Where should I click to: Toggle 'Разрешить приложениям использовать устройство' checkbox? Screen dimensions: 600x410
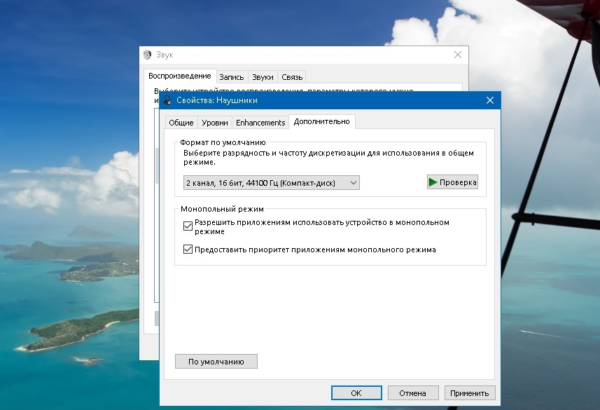pyautogui.click(x=187, y=227)
